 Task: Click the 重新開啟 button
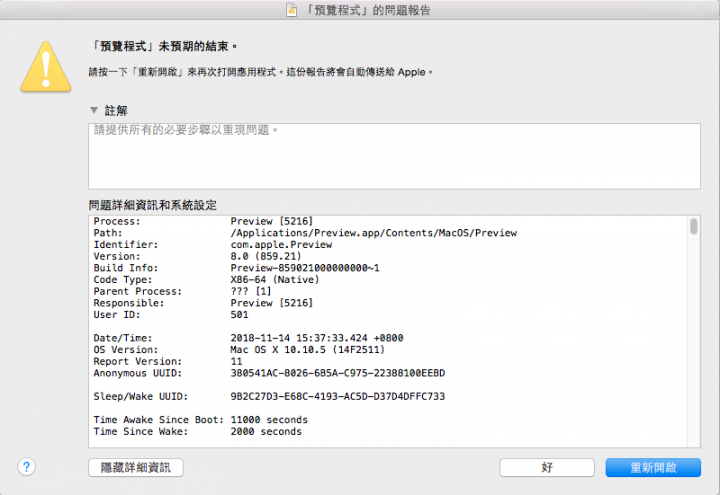[x=653, y=467]
